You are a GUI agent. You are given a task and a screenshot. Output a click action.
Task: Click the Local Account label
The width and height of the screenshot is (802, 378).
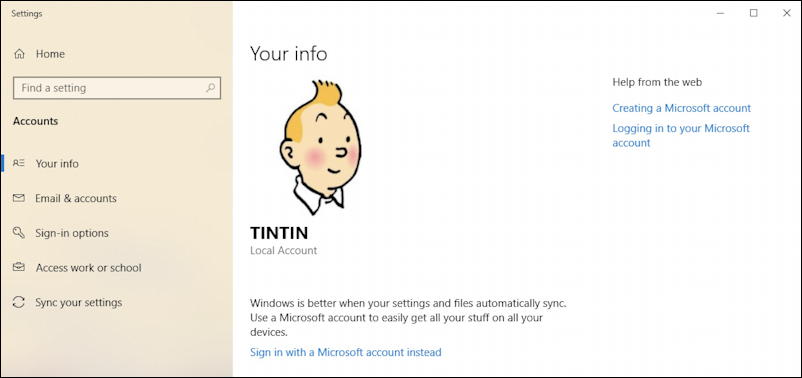point(283,251)
